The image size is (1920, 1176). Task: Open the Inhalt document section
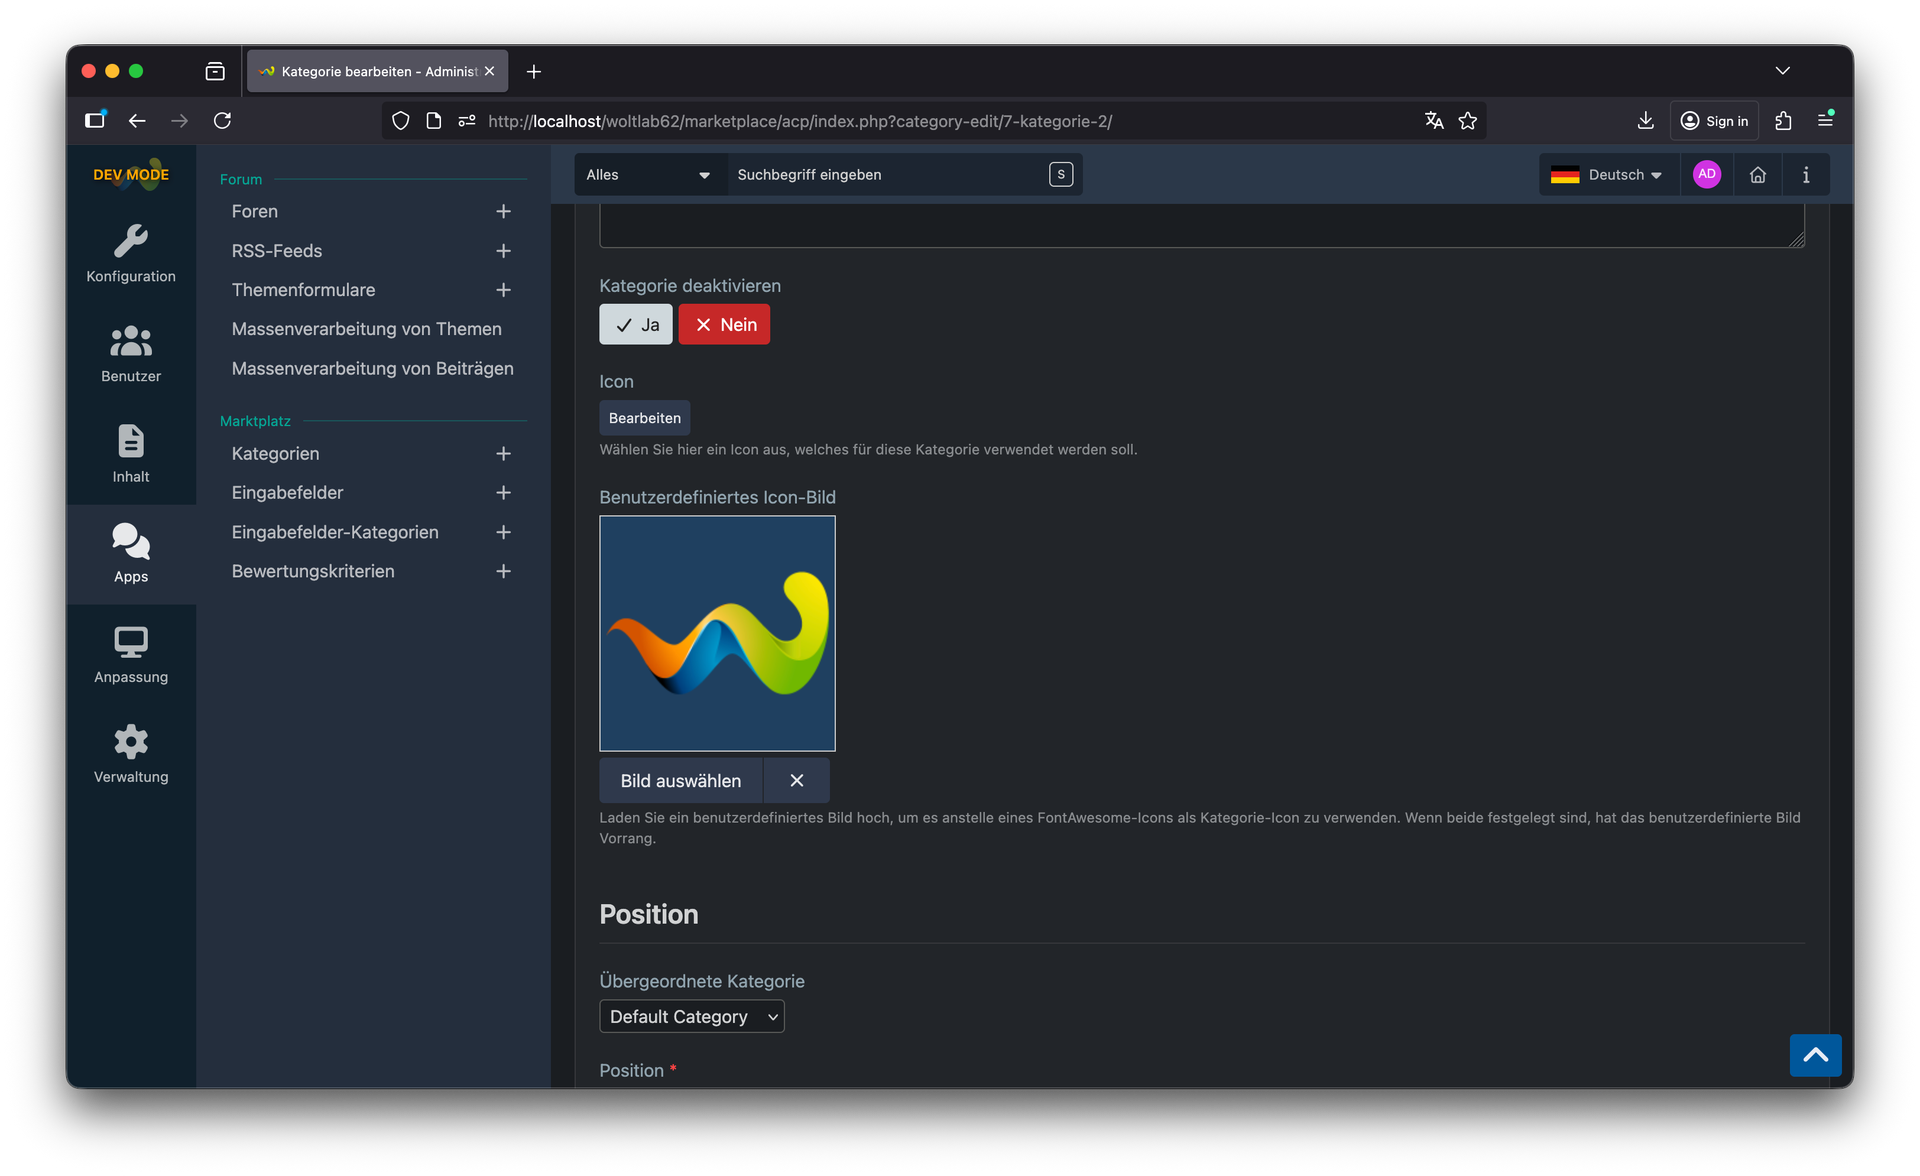pos(131,454)
